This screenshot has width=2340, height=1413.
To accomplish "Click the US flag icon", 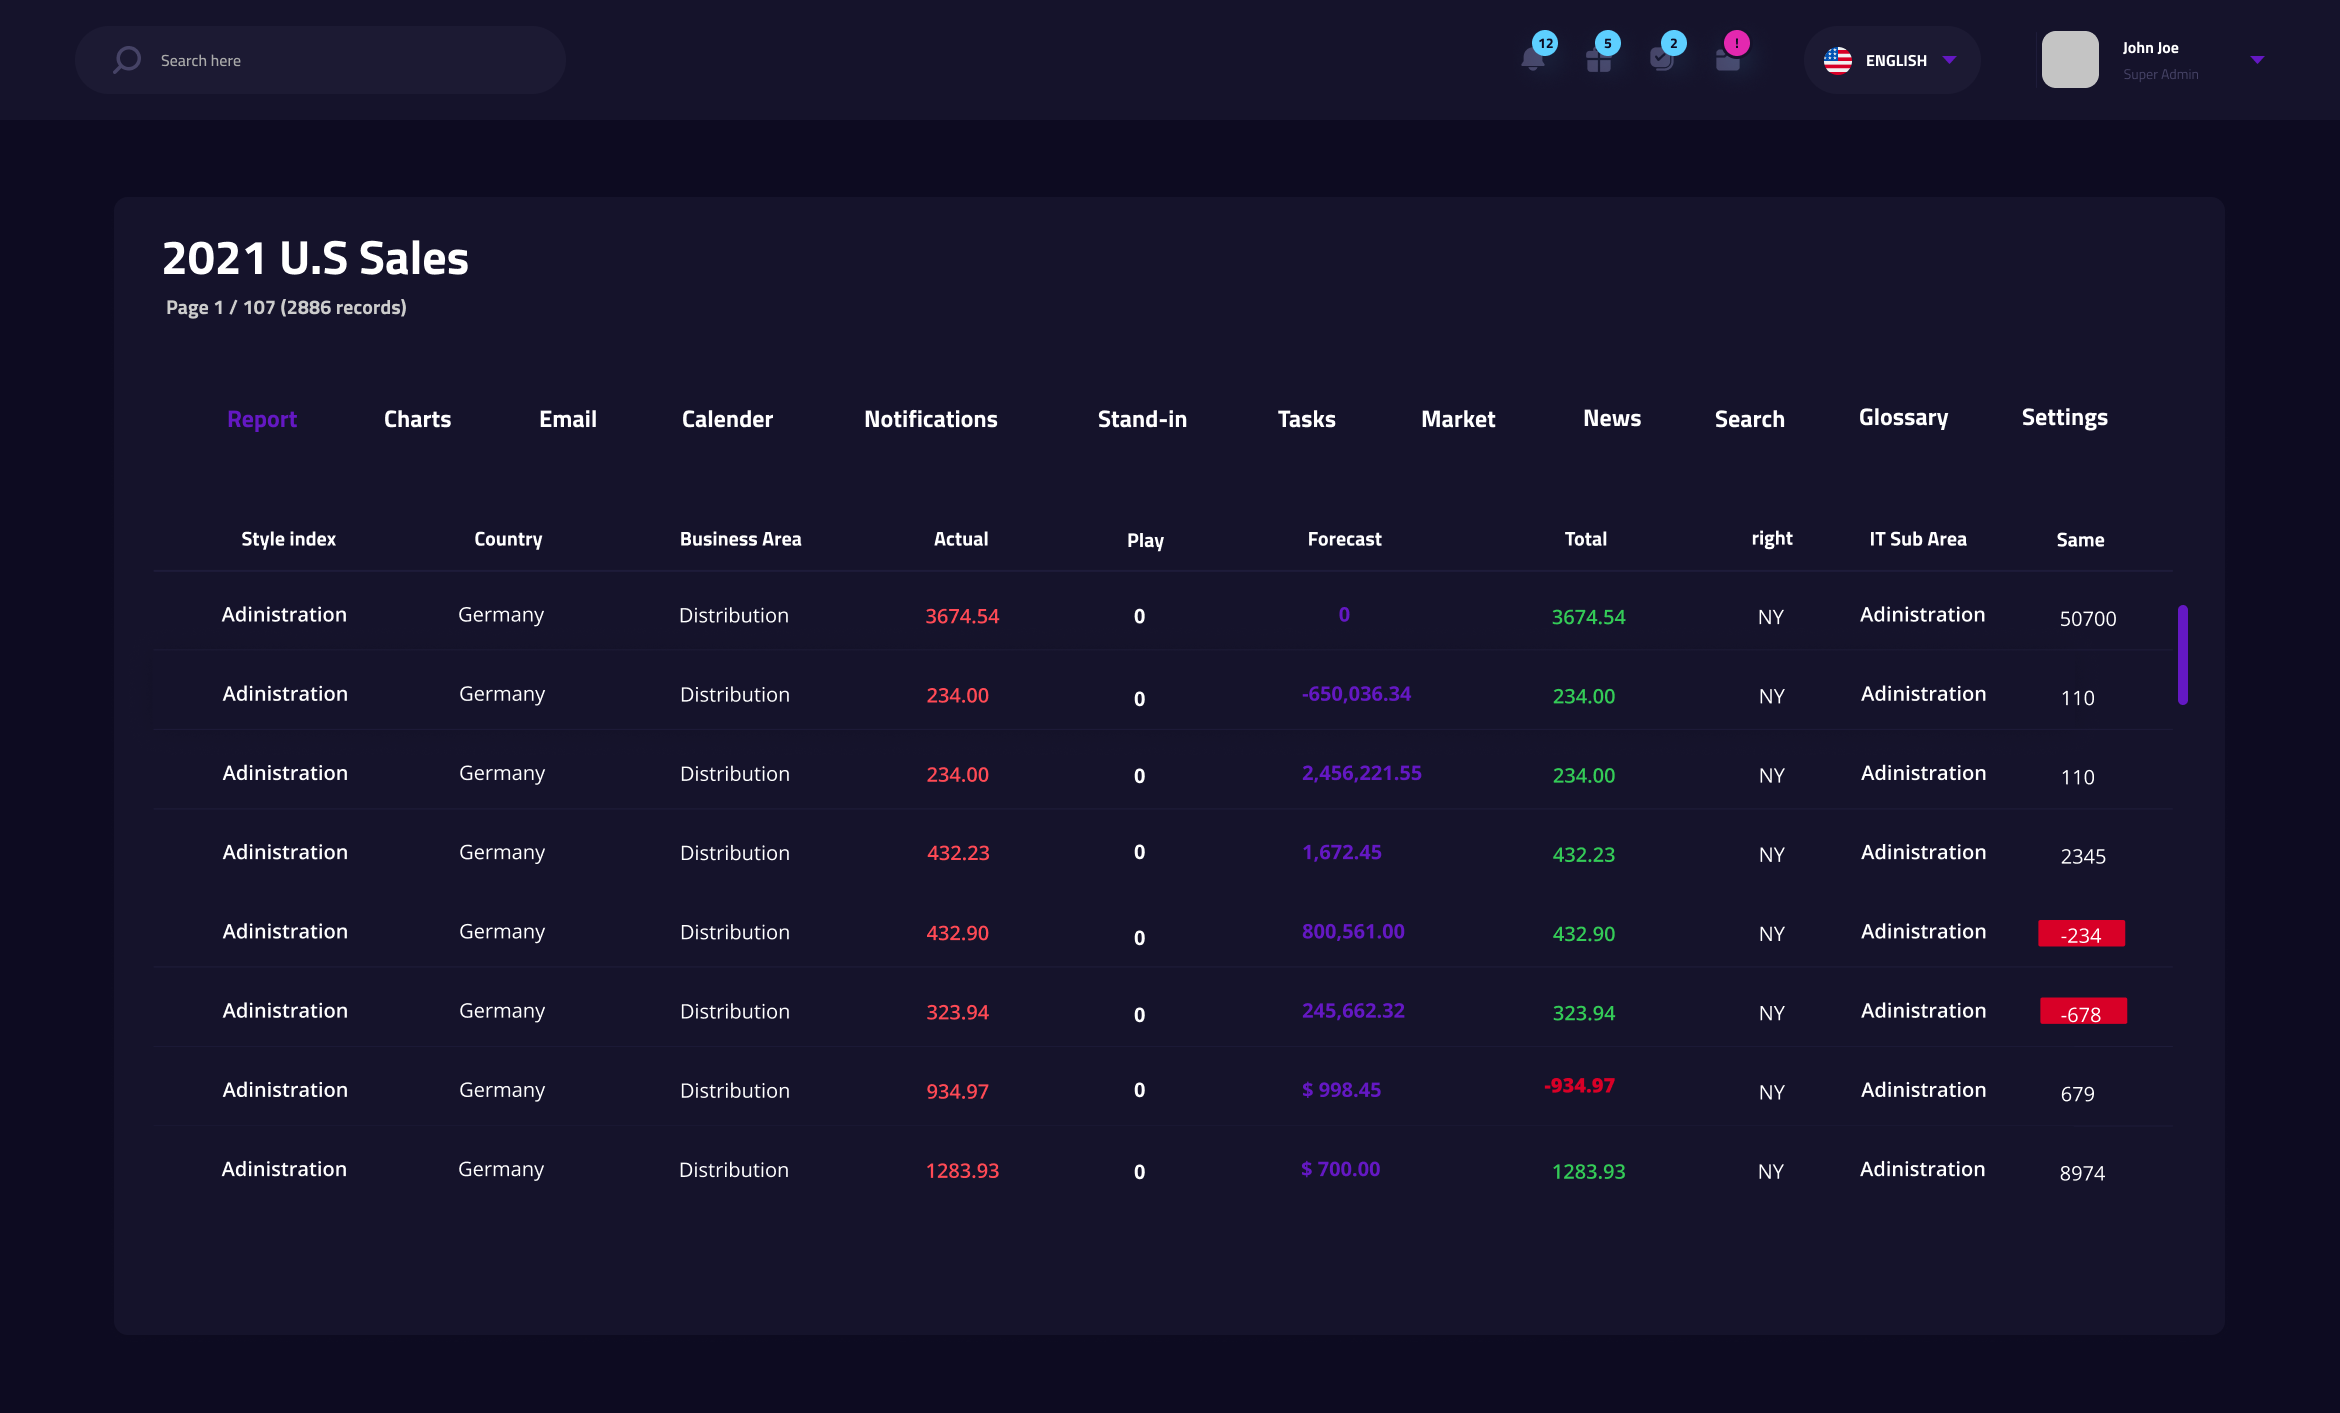I will (1838, 61).
